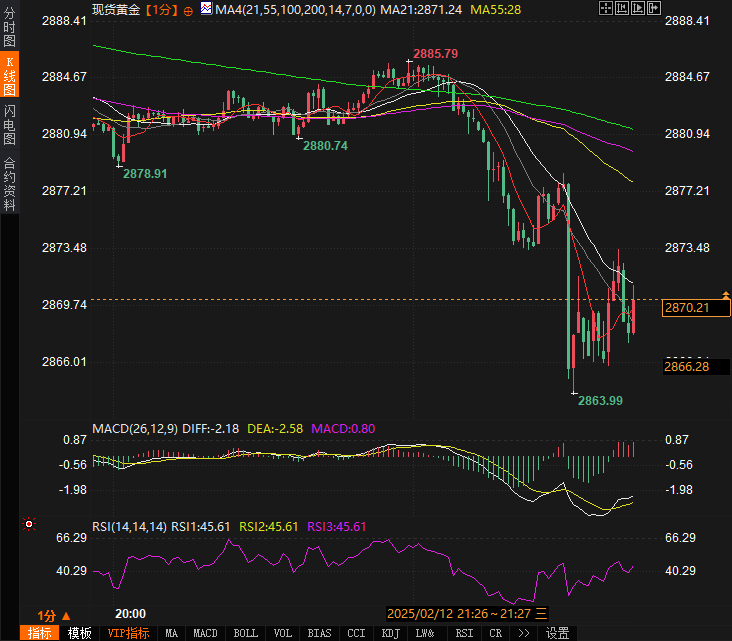Click the magenta MACD:0.80 value

[343, 429]
